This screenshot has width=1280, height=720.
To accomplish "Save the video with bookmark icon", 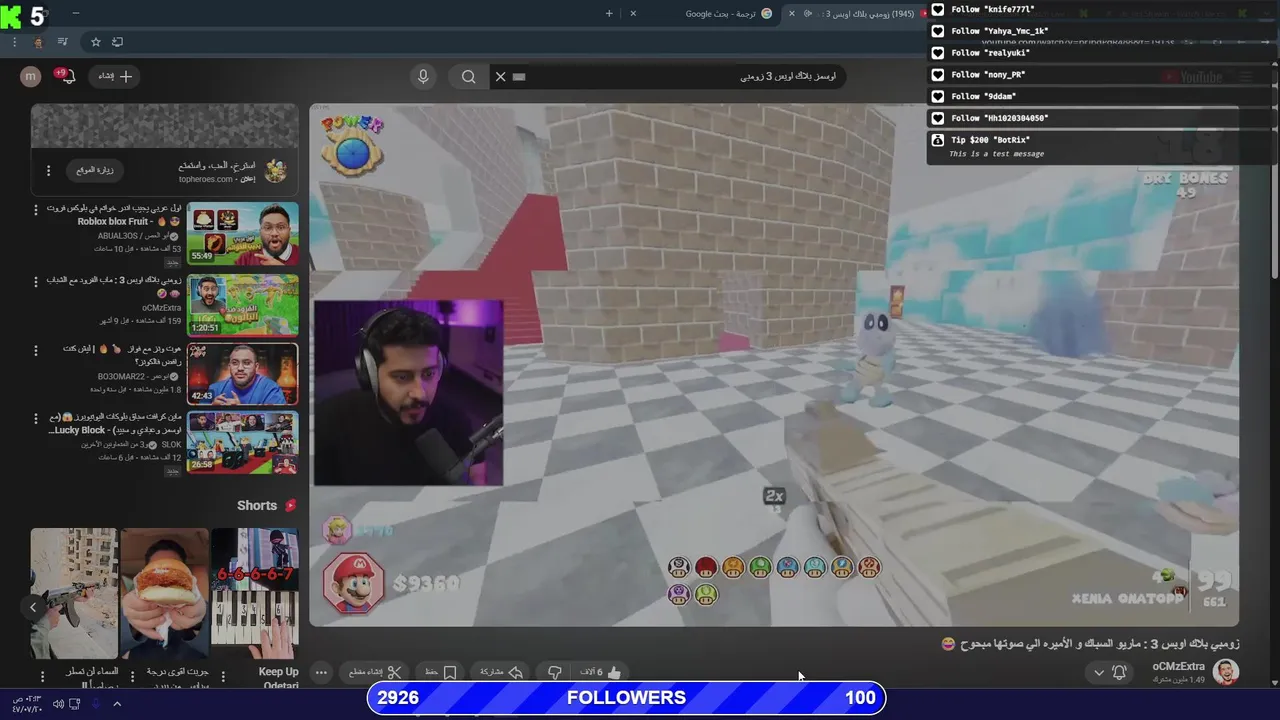I will pyautogui.click(x=440, y=672).
